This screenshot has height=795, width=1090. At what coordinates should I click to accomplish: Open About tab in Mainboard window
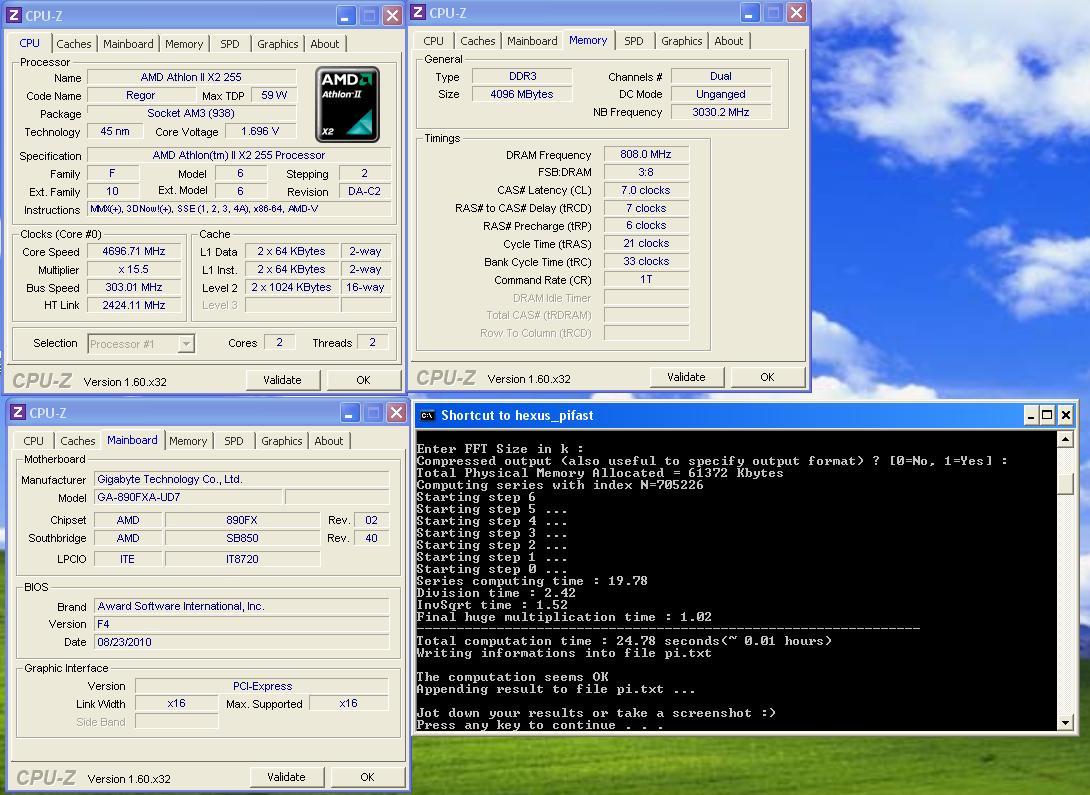[x=328, y=441]
